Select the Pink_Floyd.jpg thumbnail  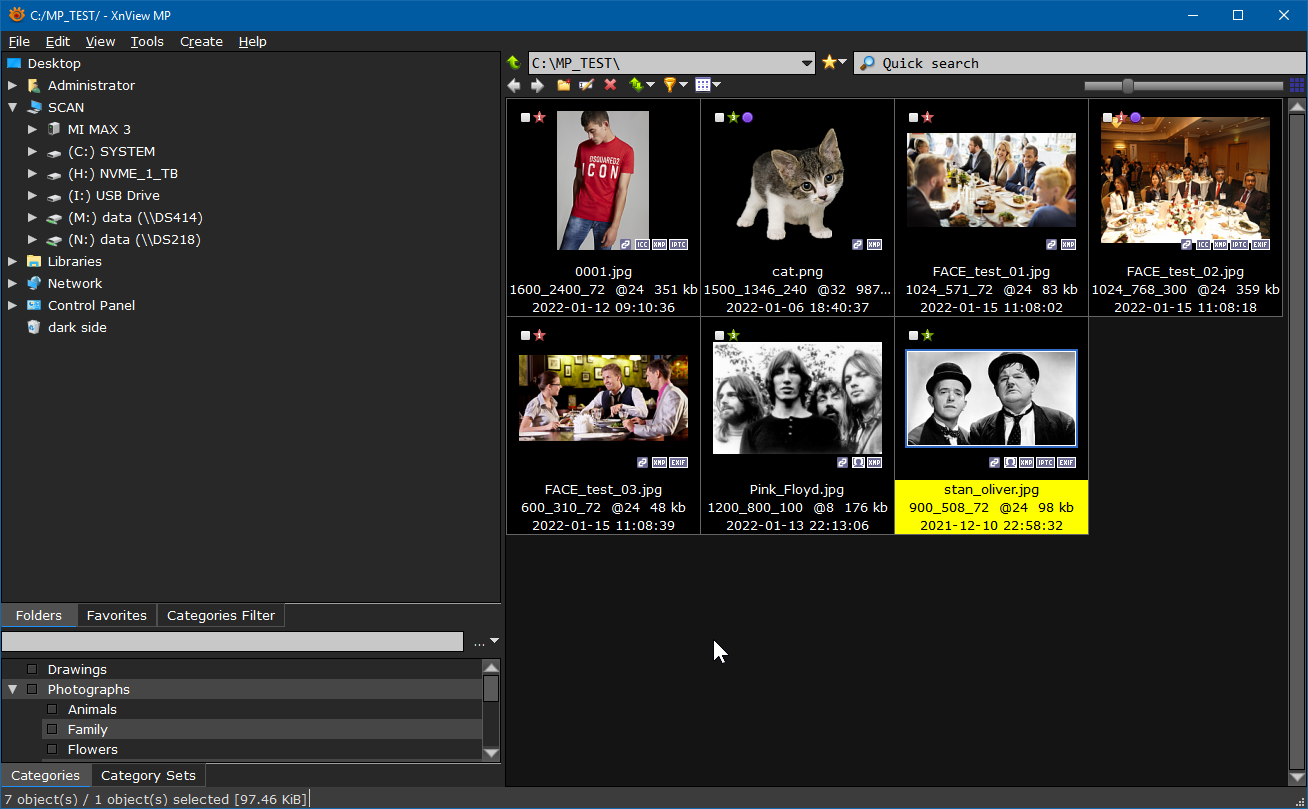click(797, 398)
